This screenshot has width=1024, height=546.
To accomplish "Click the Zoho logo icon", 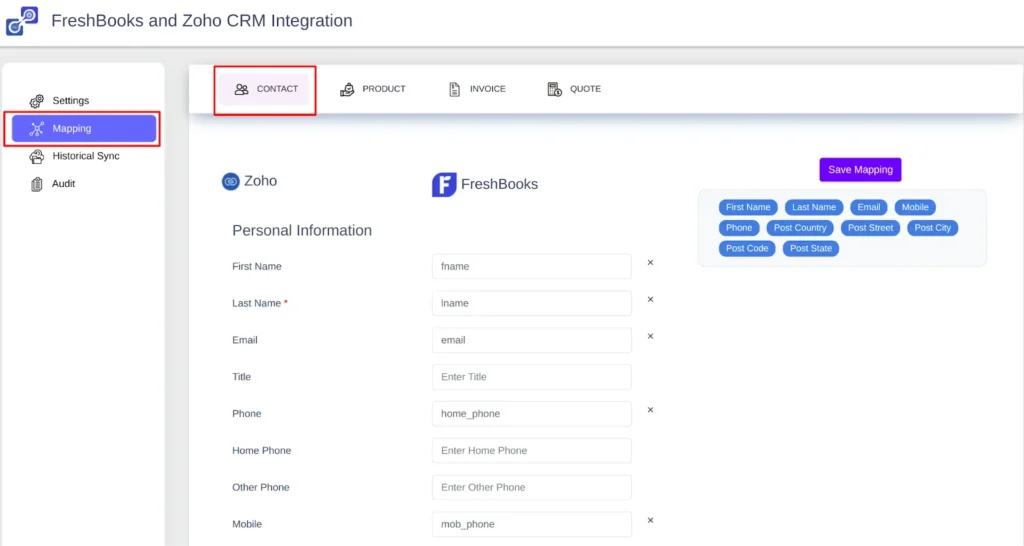I will (231, 182).
